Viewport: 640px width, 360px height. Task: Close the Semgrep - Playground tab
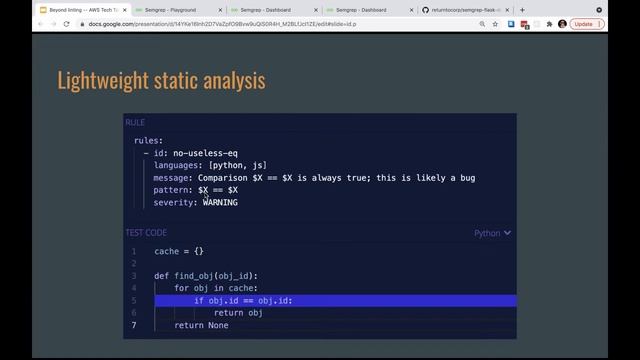click(x=220, y=10)
